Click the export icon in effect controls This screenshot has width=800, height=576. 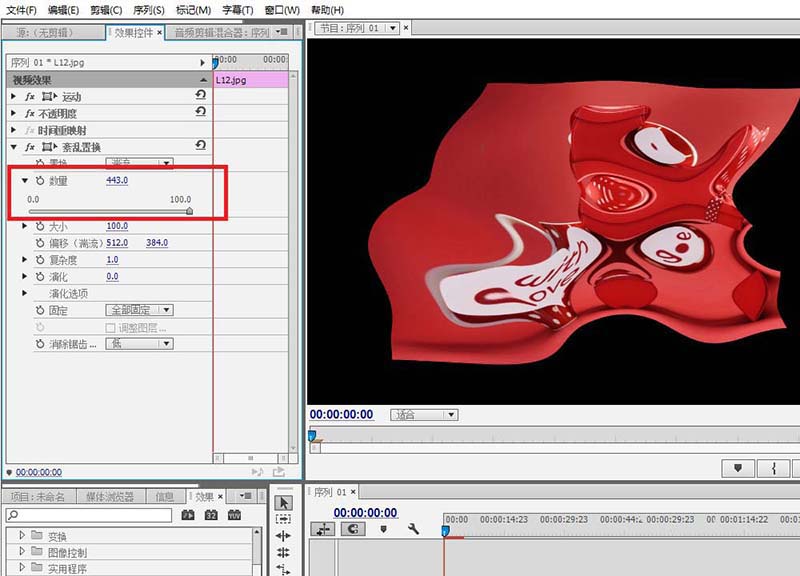click(279, 472)
